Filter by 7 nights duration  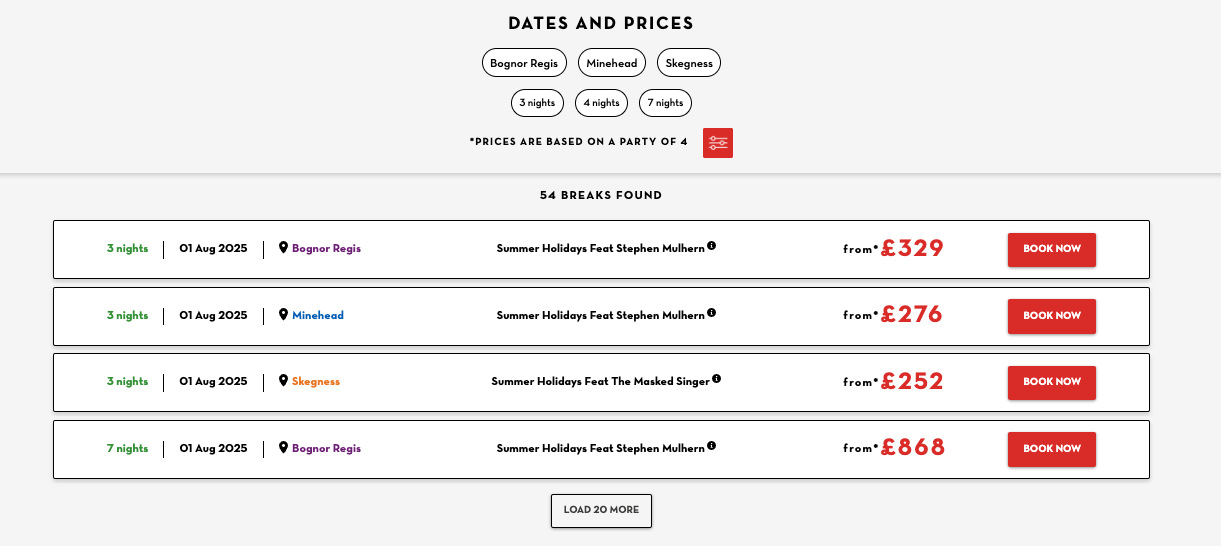tap(665, 103)
